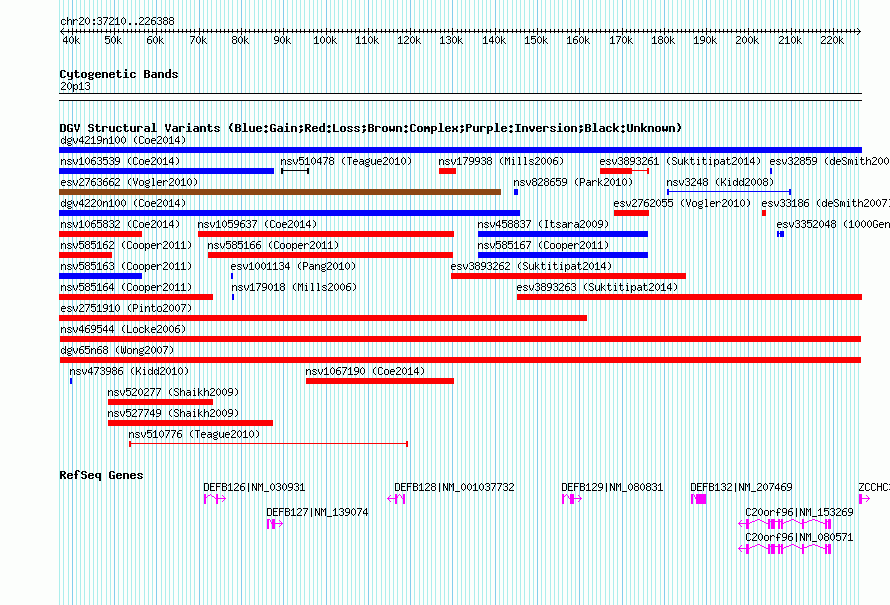The image size is (890, 605).
Task: Open the dgv4220n100 (Coe2014) blue bar
Action: (289, 213)
